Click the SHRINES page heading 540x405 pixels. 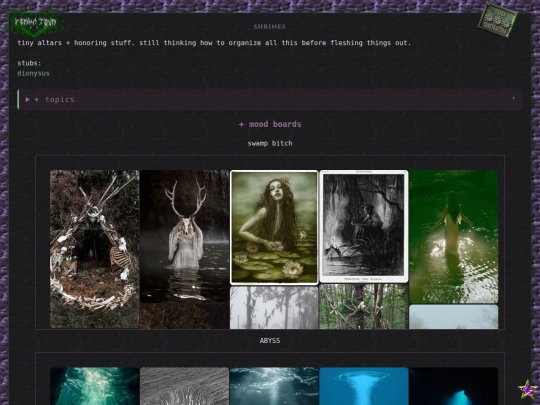pos(270,27)
